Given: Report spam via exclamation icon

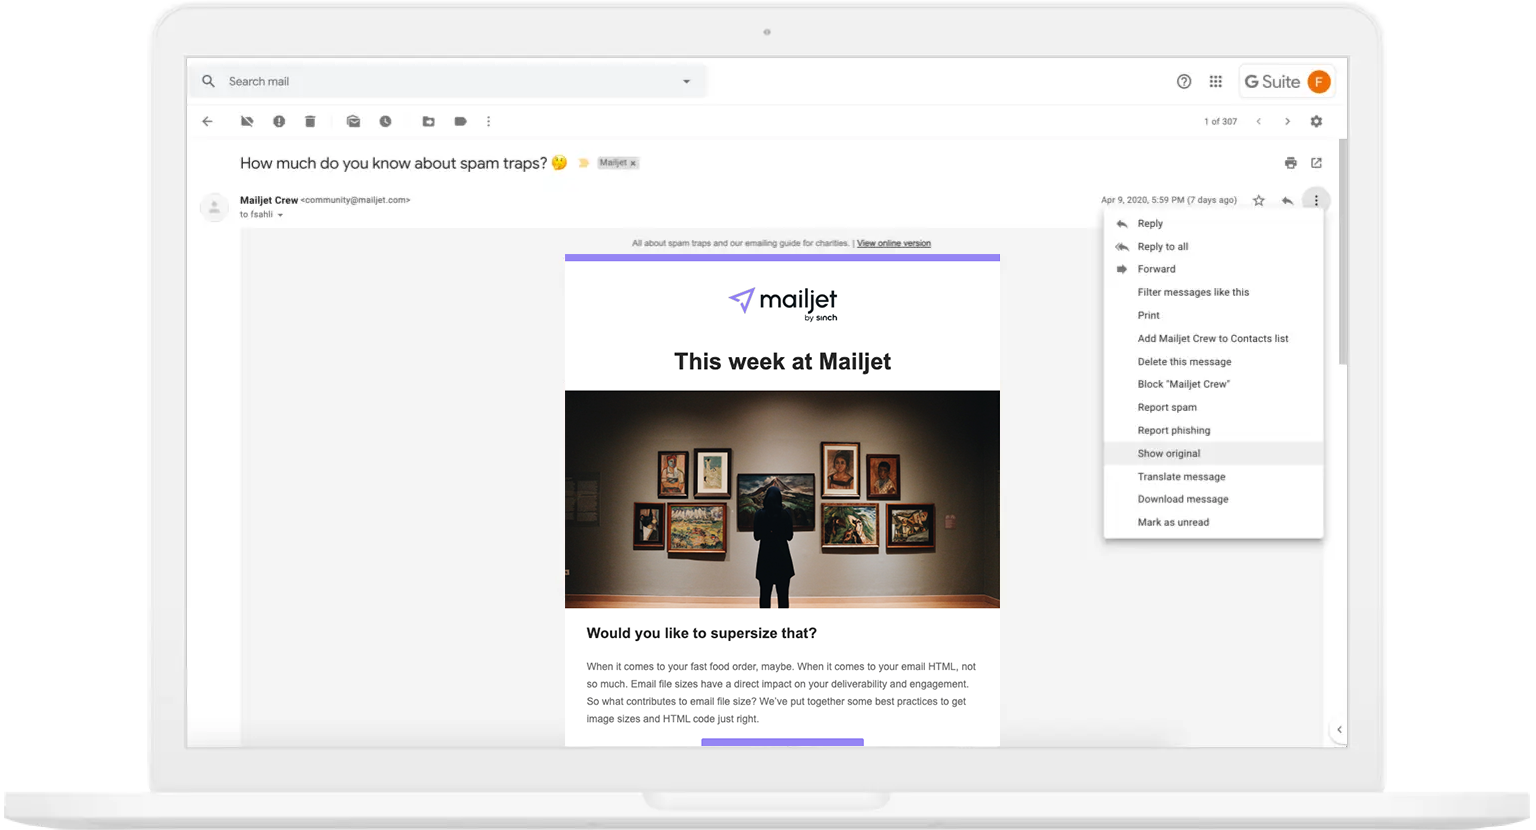Looking at the screenshot, I should click(279, 121).
